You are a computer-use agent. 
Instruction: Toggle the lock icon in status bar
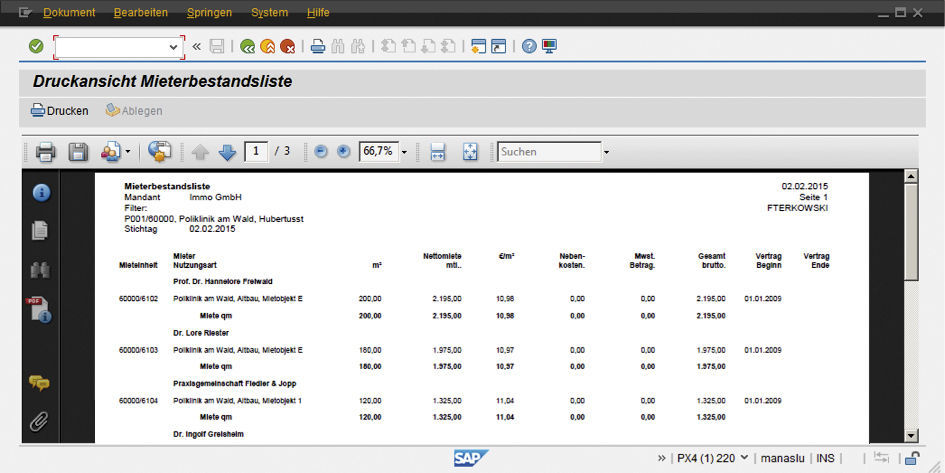tap(912, 458)
